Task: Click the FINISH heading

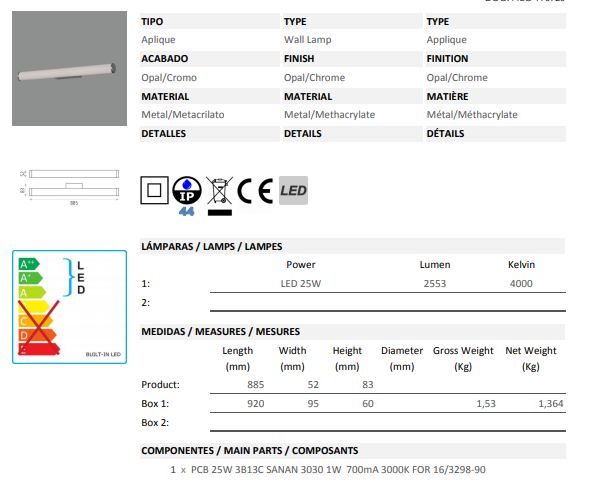Action: point(299,58)
